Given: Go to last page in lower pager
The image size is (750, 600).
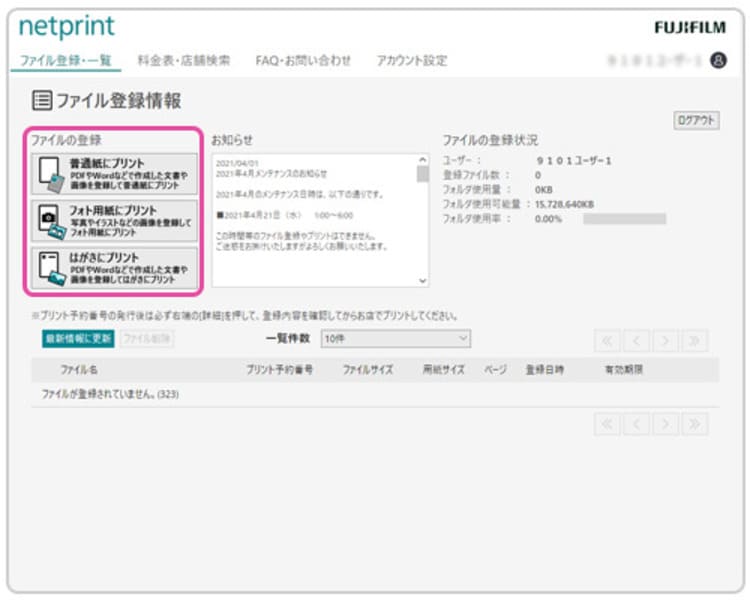Looking at the screenshot, I should point(695,424).
